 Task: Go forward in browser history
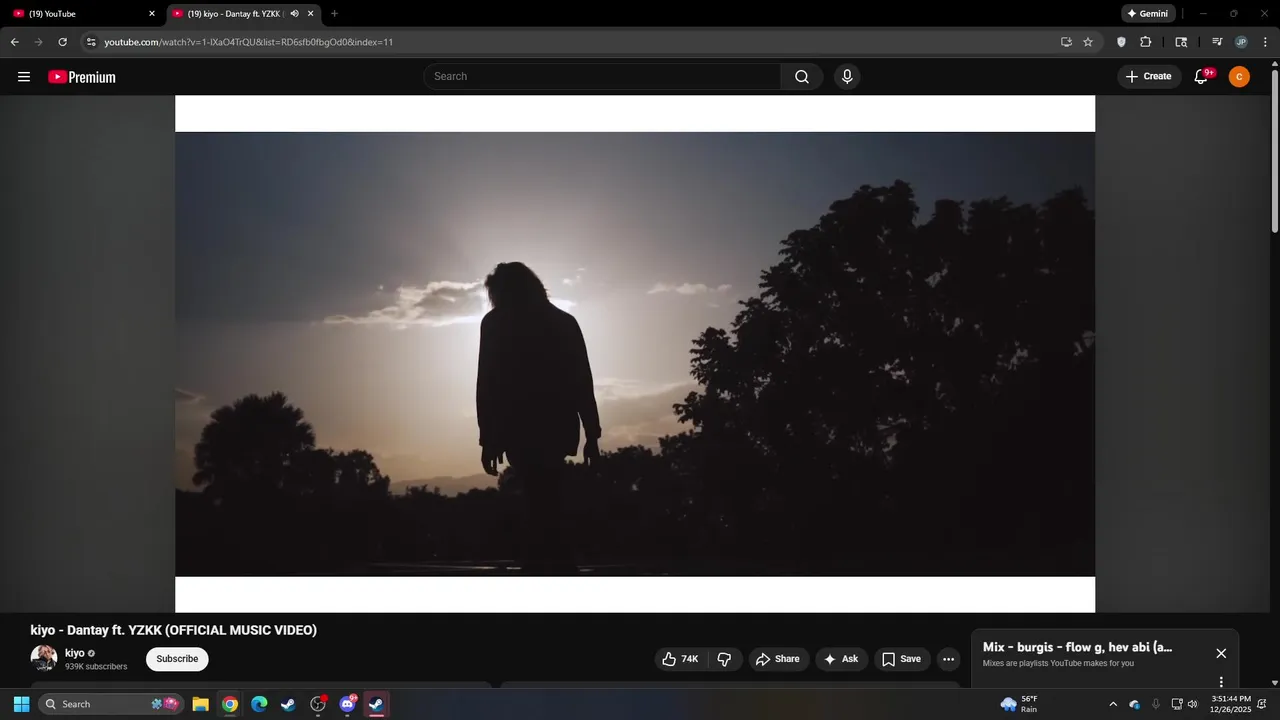[x=39, y=42]
